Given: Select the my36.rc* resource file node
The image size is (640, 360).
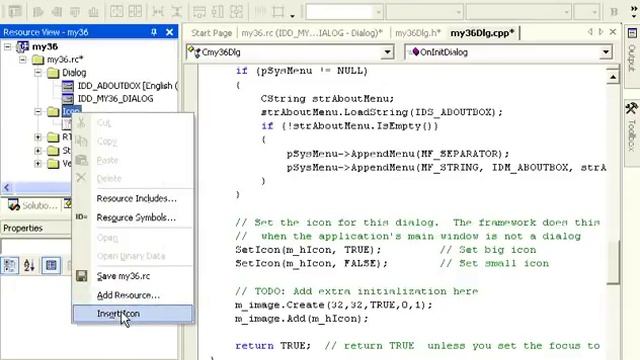Looking at the screenshot, I should click(65, 60).
